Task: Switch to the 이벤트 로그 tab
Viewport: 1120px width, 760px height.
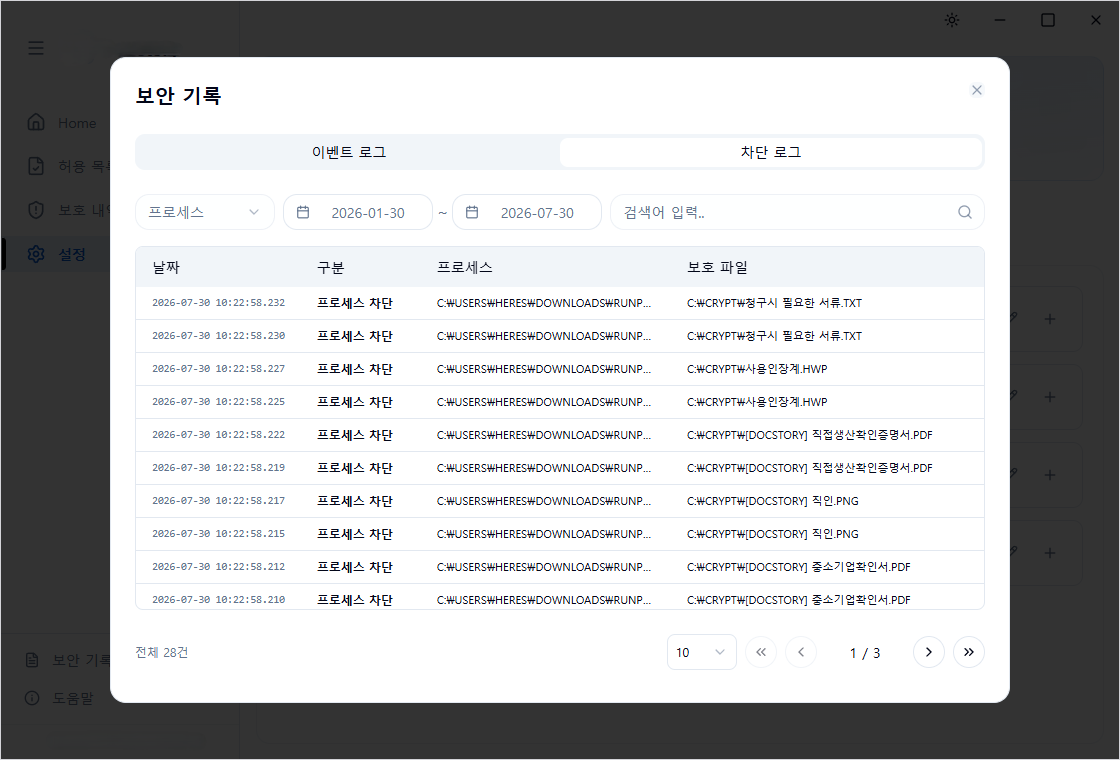Action: (x=349, y=152)
